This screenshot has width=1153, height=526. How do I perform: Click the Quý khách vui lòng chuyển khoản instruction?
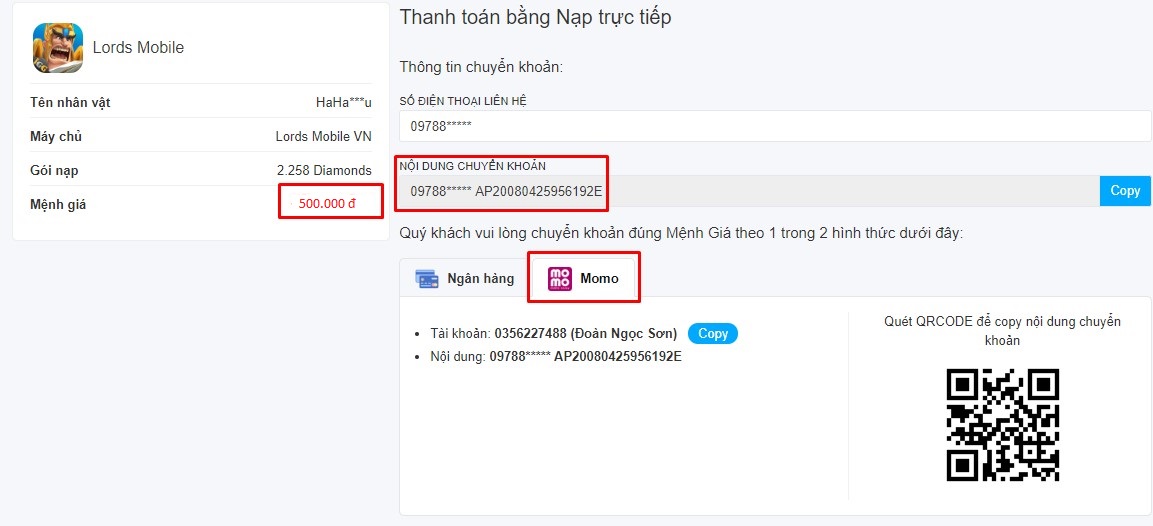pos(681,232)
